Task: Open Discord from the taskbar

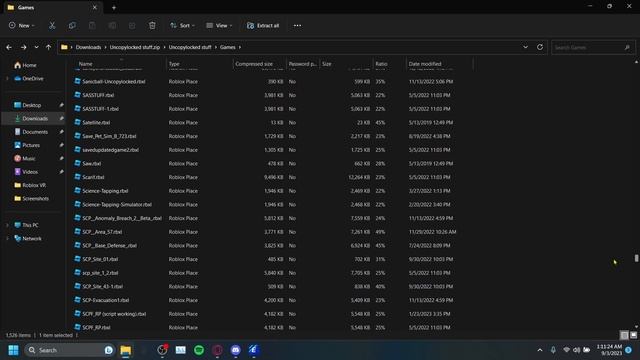Action: coord(236,350)
